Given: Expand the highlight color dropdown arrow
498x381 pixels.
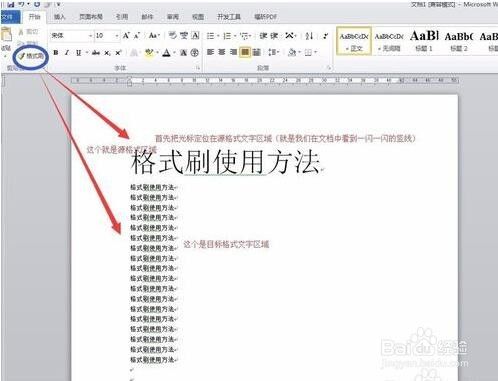Looking at the screenshot, I should (x=157, y=53).
